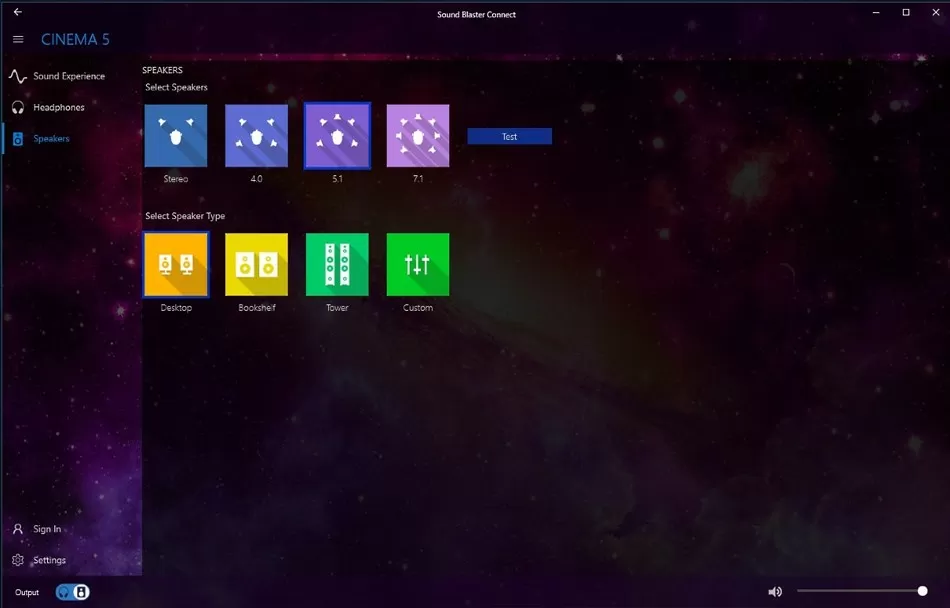Image resolution: width=950 pixels, height=608 pixels.
Task: Close the Sound Blaster Connect window
Action: pyautogui.click(x=935, y=12)
